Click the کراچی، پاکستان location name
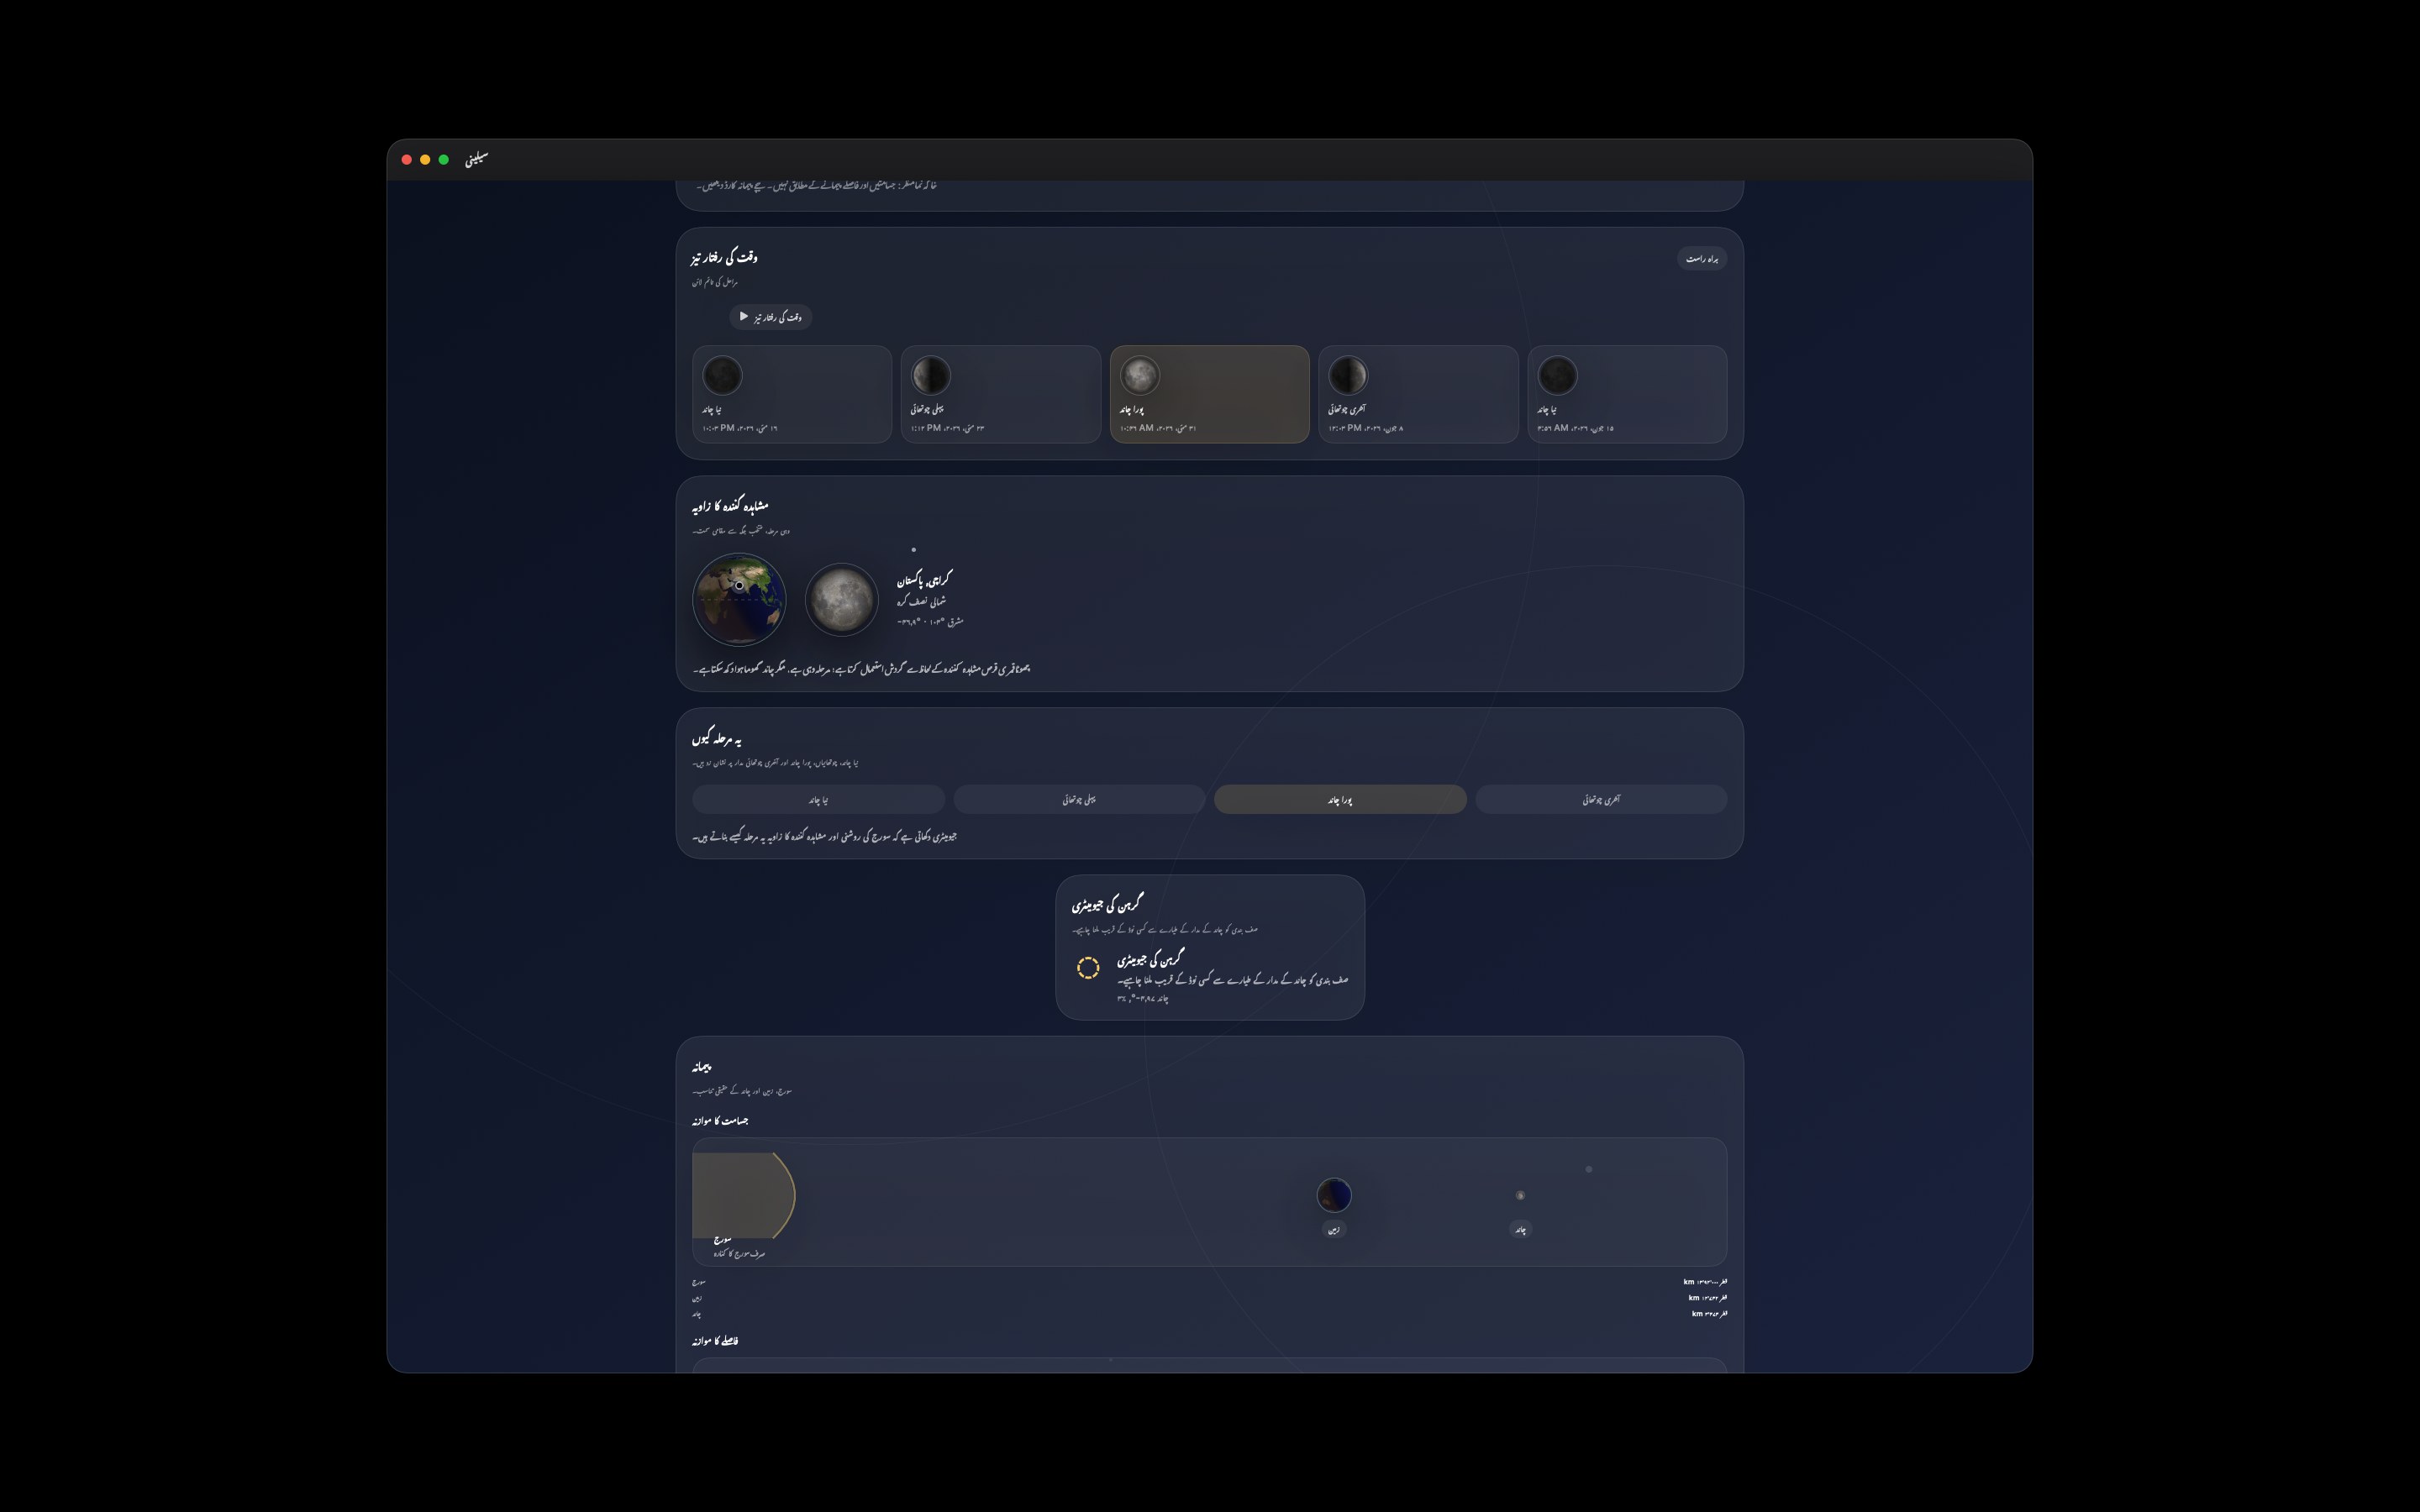Viewport: 2420px width, 1512px height. 925,579
